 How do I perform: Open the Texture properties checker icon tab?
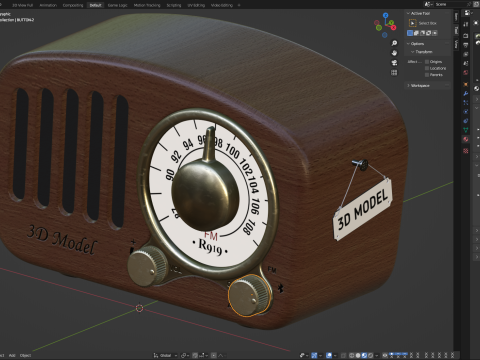pos(466,151)
